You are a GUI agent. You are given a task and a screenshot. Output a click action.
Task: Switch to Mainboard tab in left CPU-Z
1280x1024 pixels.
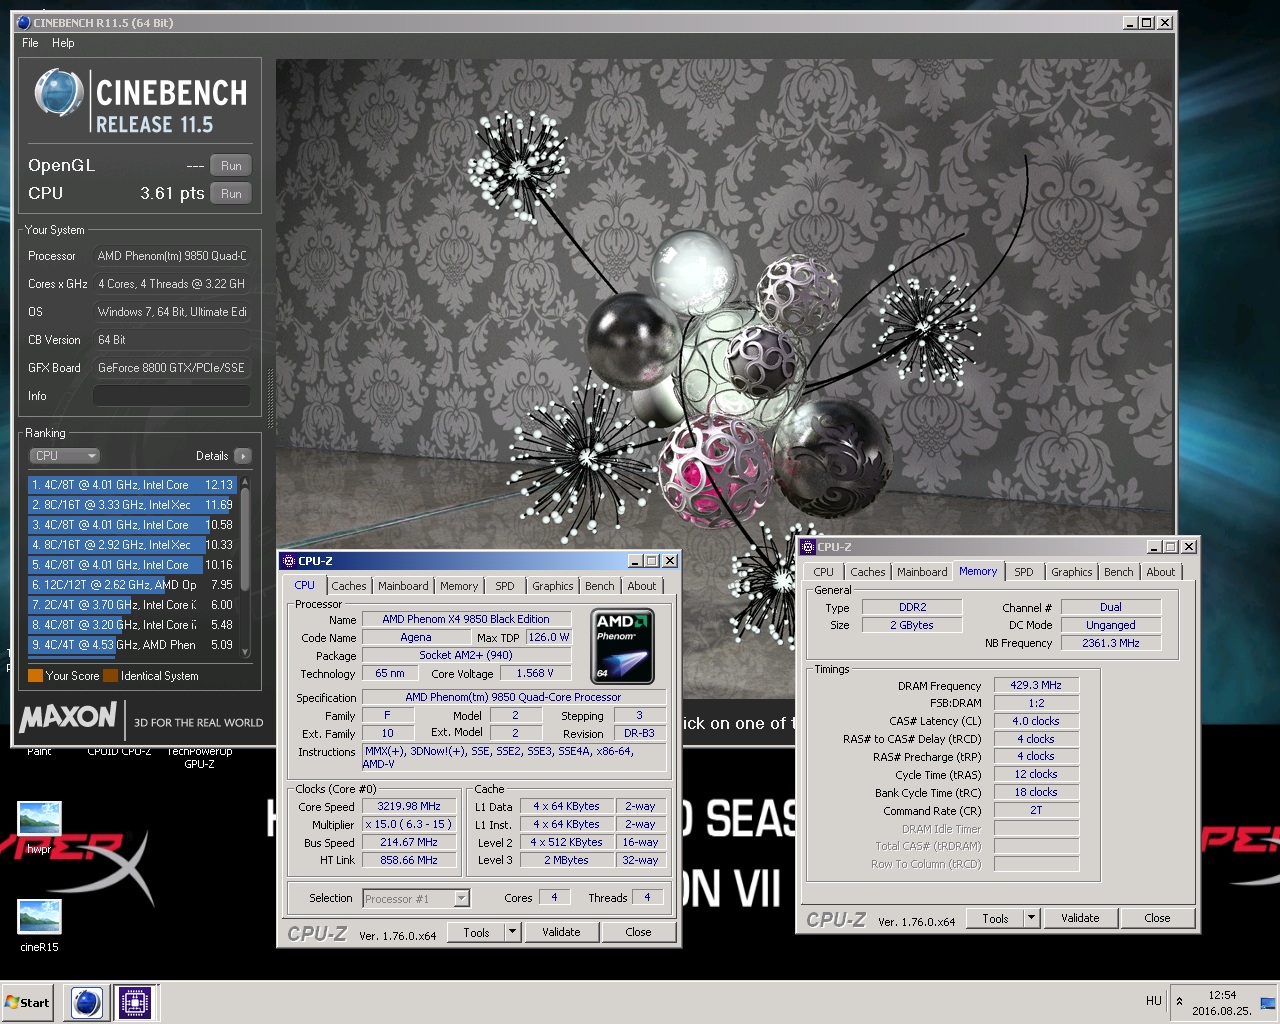(x=403, y=586)
